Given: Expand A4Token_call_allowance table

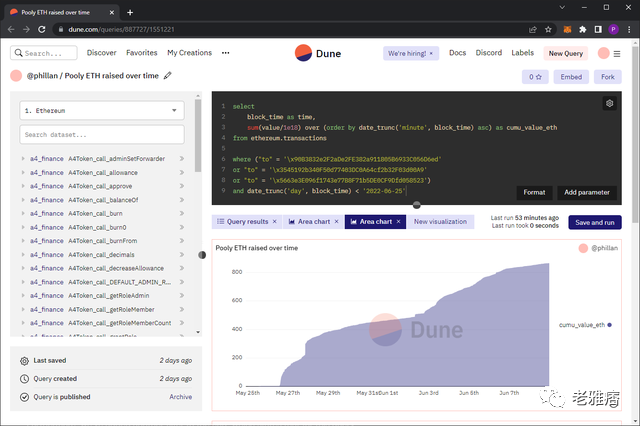Looking at the screenshot, I should pos(23,172).
